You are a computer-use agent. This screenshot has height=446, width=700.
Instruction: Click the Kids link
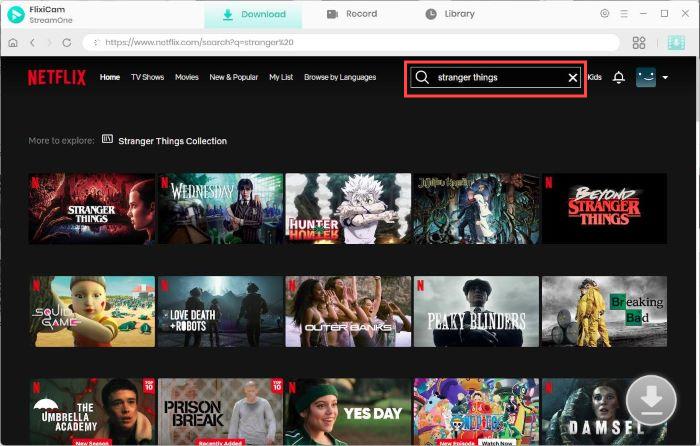click(594, 77)
